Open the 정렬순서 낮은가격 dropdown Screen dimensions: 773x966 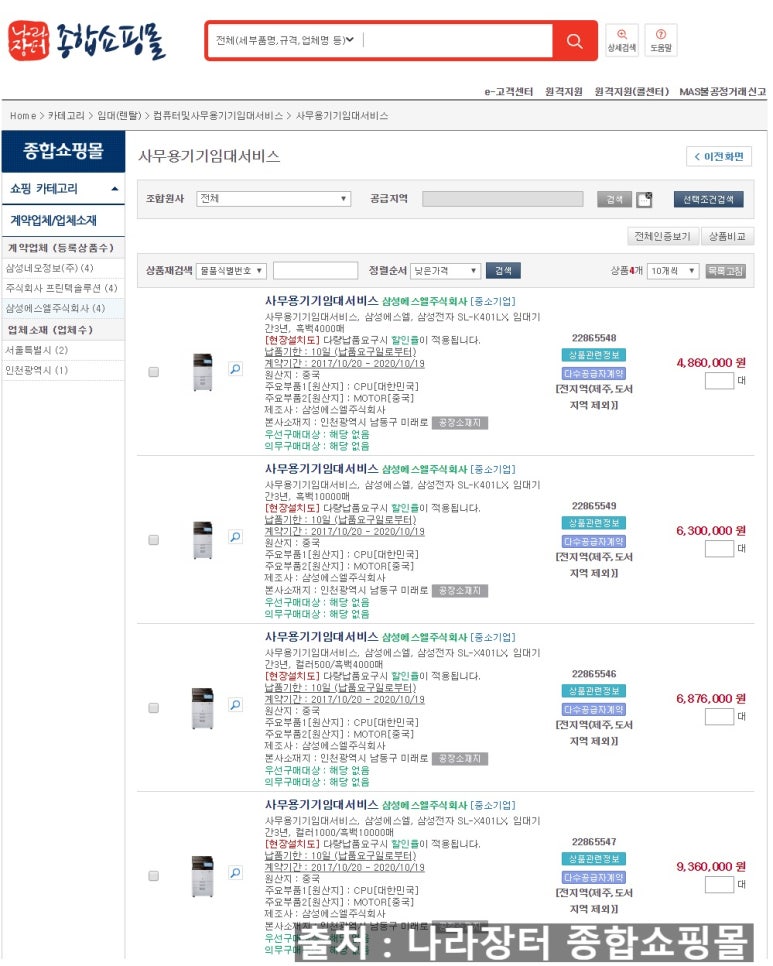coord(445,270)
